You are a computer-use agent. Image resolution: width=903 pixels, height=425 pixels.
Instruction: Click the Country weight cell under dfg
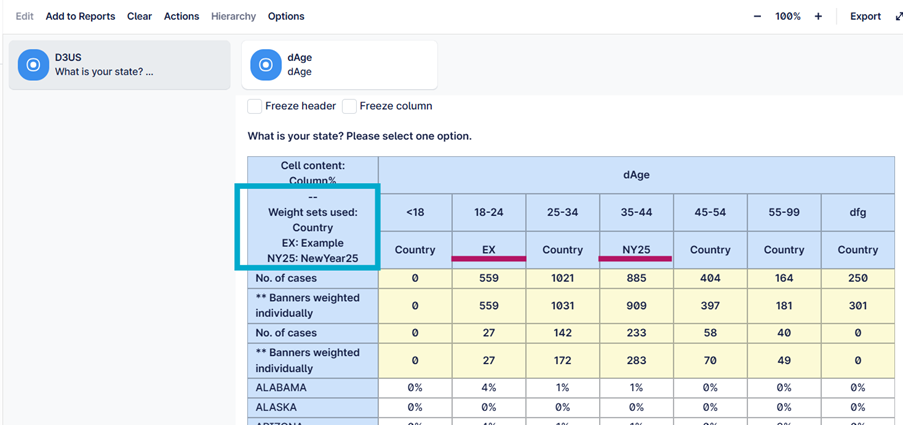858,250
